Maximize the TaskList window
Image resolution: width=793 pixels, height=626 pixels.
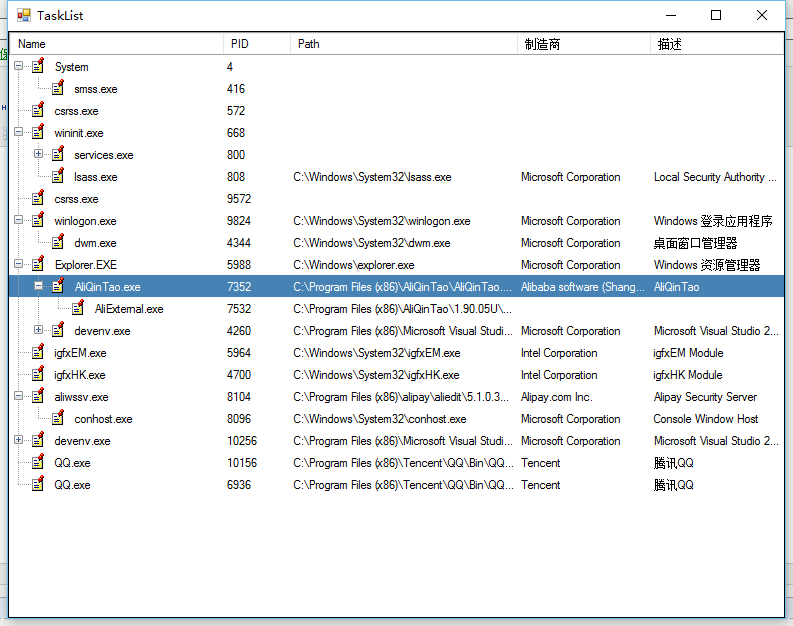click(x=716, y=15)
